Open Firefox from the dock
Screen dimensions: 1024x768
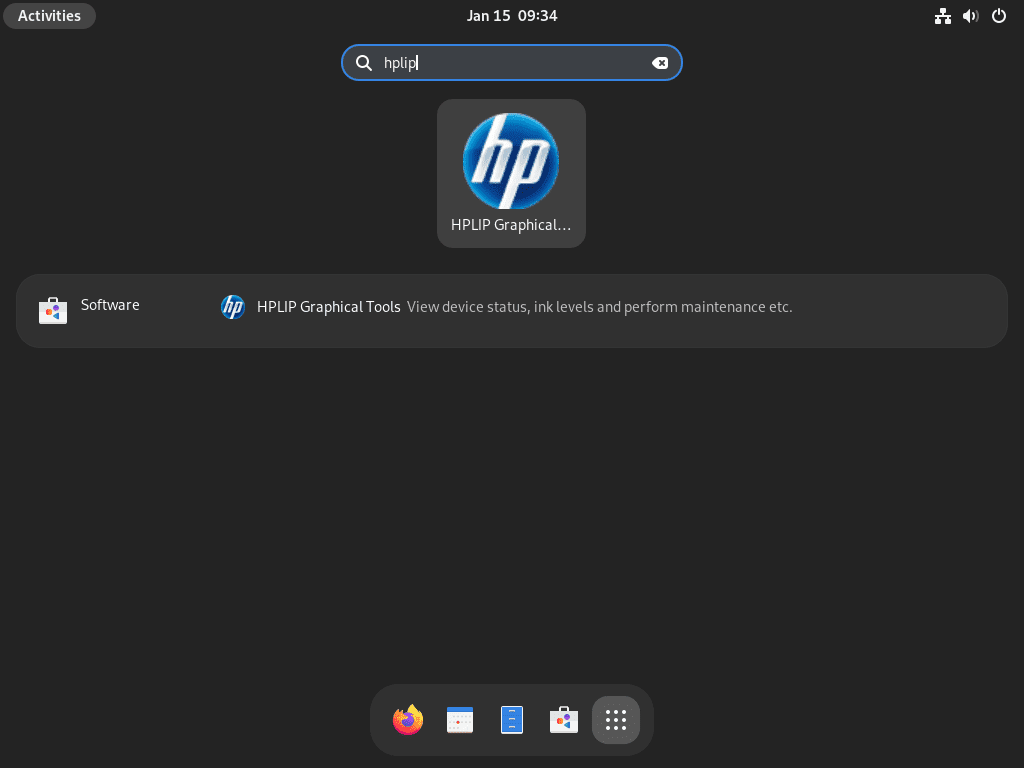(x=407, y=719)
